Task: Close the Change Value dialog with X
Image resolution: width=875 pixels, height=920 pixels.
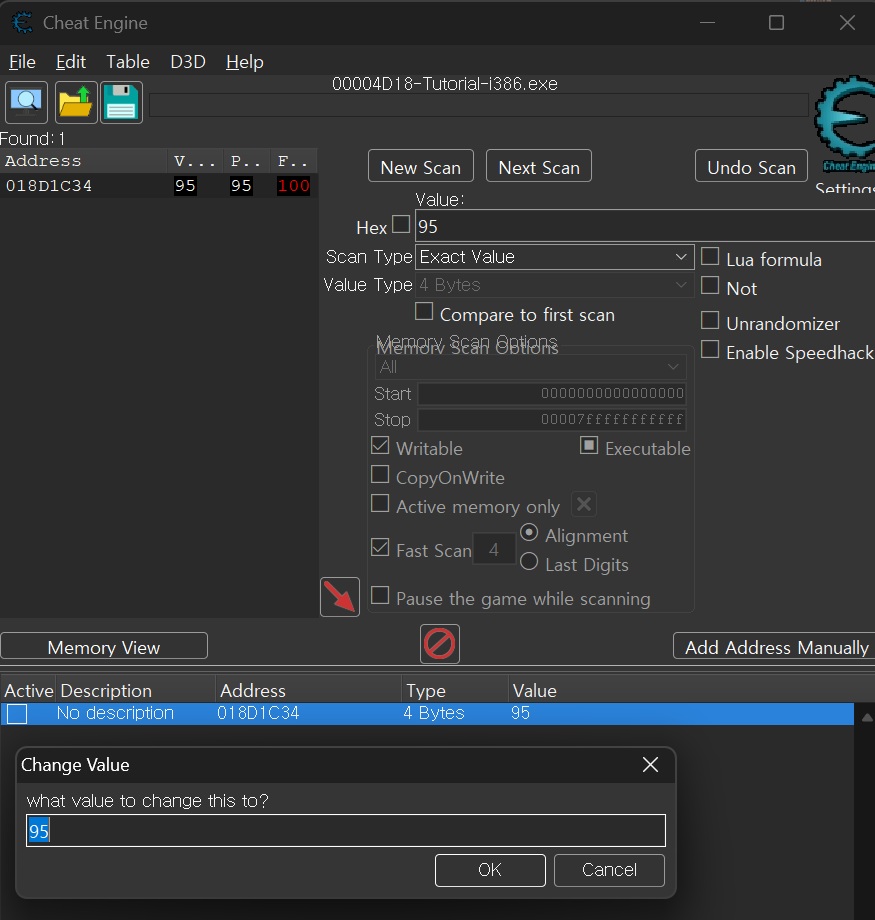Action: coord(650,765)
